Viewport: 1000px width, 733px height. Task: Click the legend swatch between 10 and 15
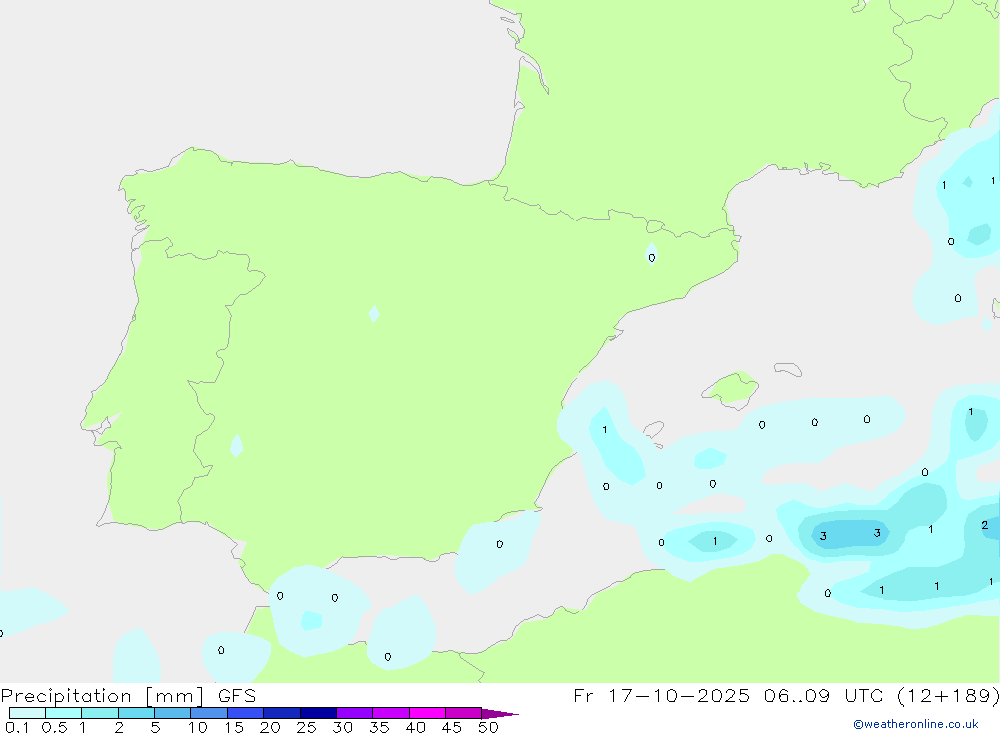[x=209, y=713]
